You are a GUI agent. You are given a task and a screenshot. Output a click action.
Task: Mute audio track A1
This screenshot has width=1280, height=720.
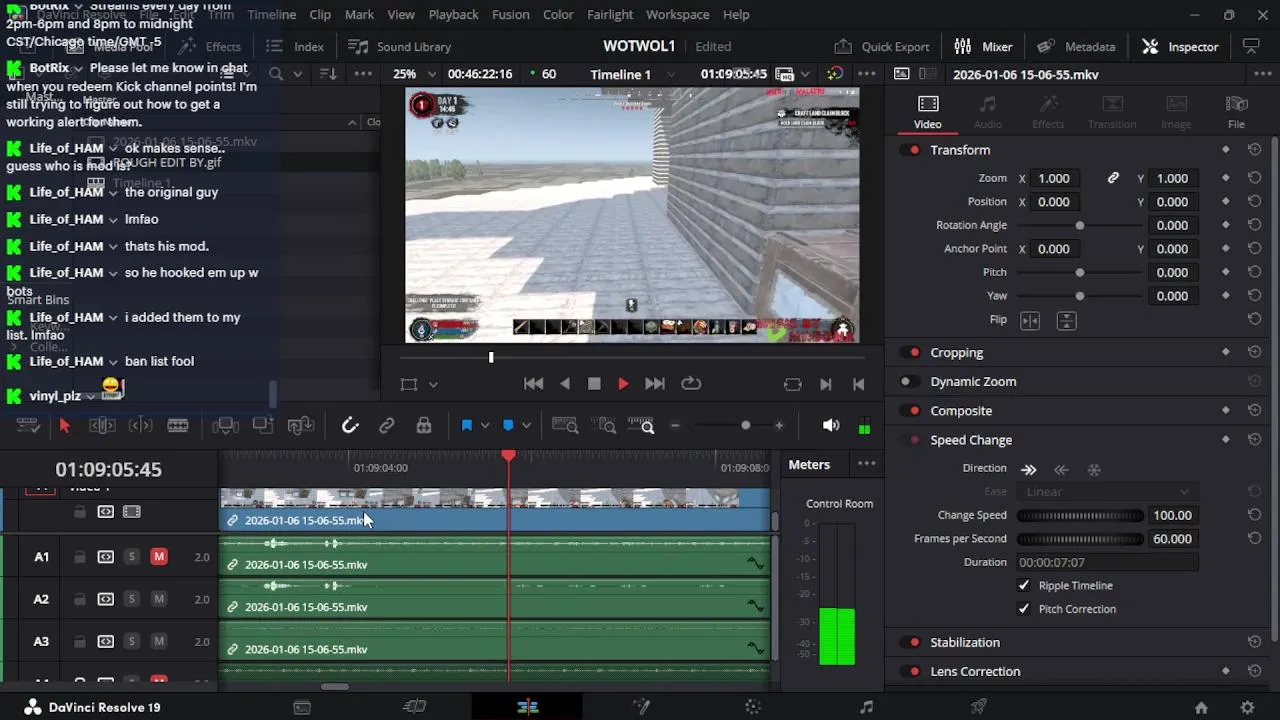click(x=159, y=557)
